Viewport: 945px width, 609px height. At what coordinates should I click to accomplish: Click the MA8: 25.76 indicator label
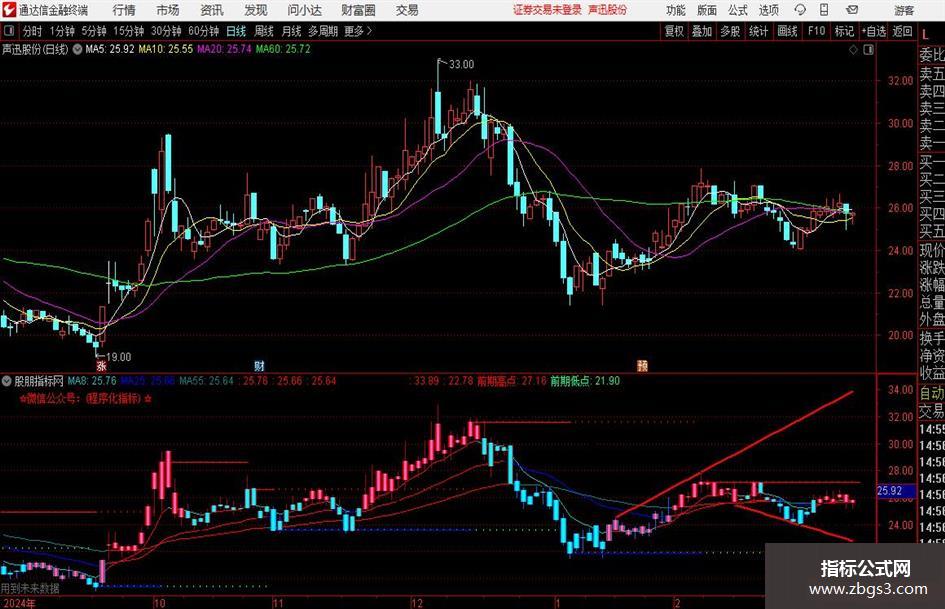tap(92, 381)
